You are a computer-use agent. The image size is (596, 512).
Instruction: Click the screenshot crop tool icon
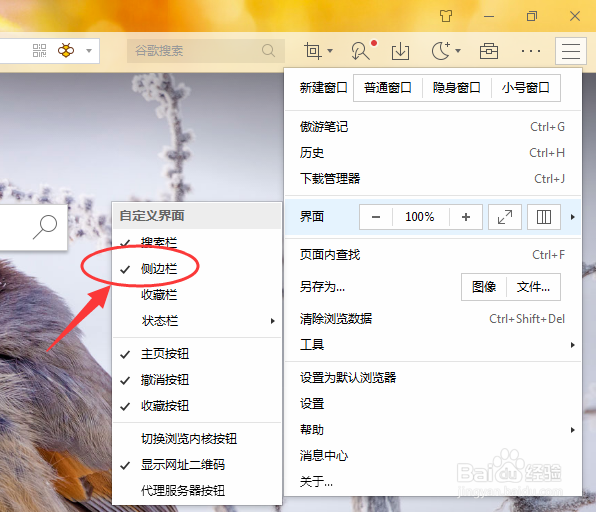[312, 51]
